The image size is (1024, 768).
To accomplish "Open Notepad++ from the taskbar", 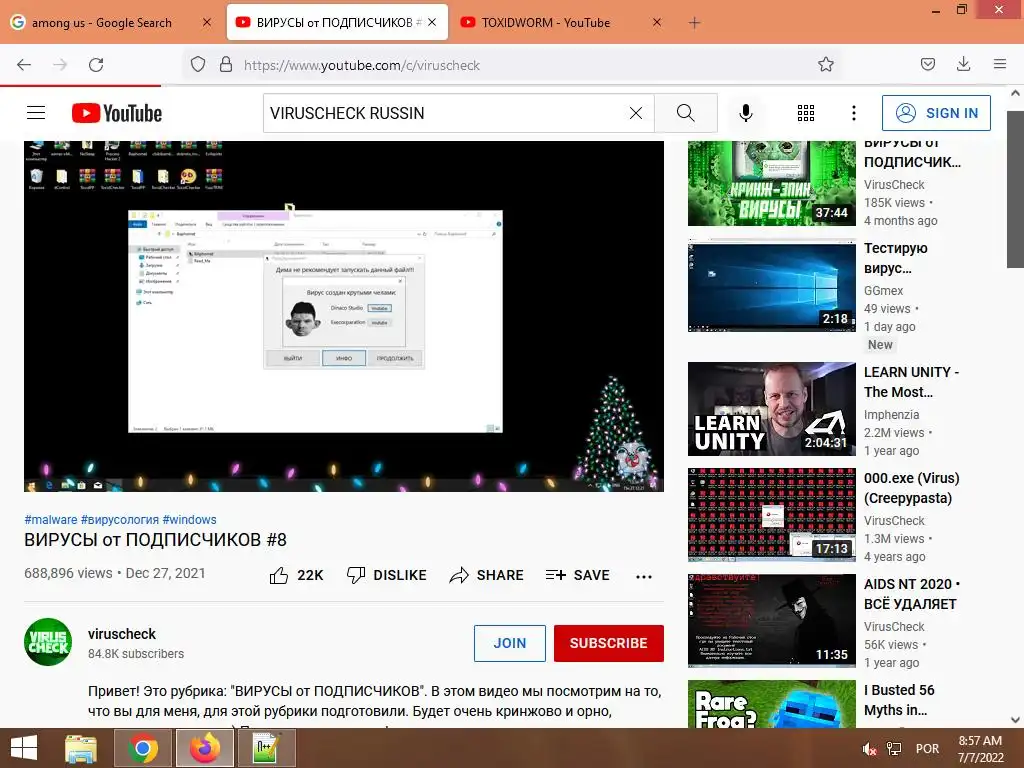I will pyautogui.click(x=266, y=748).
